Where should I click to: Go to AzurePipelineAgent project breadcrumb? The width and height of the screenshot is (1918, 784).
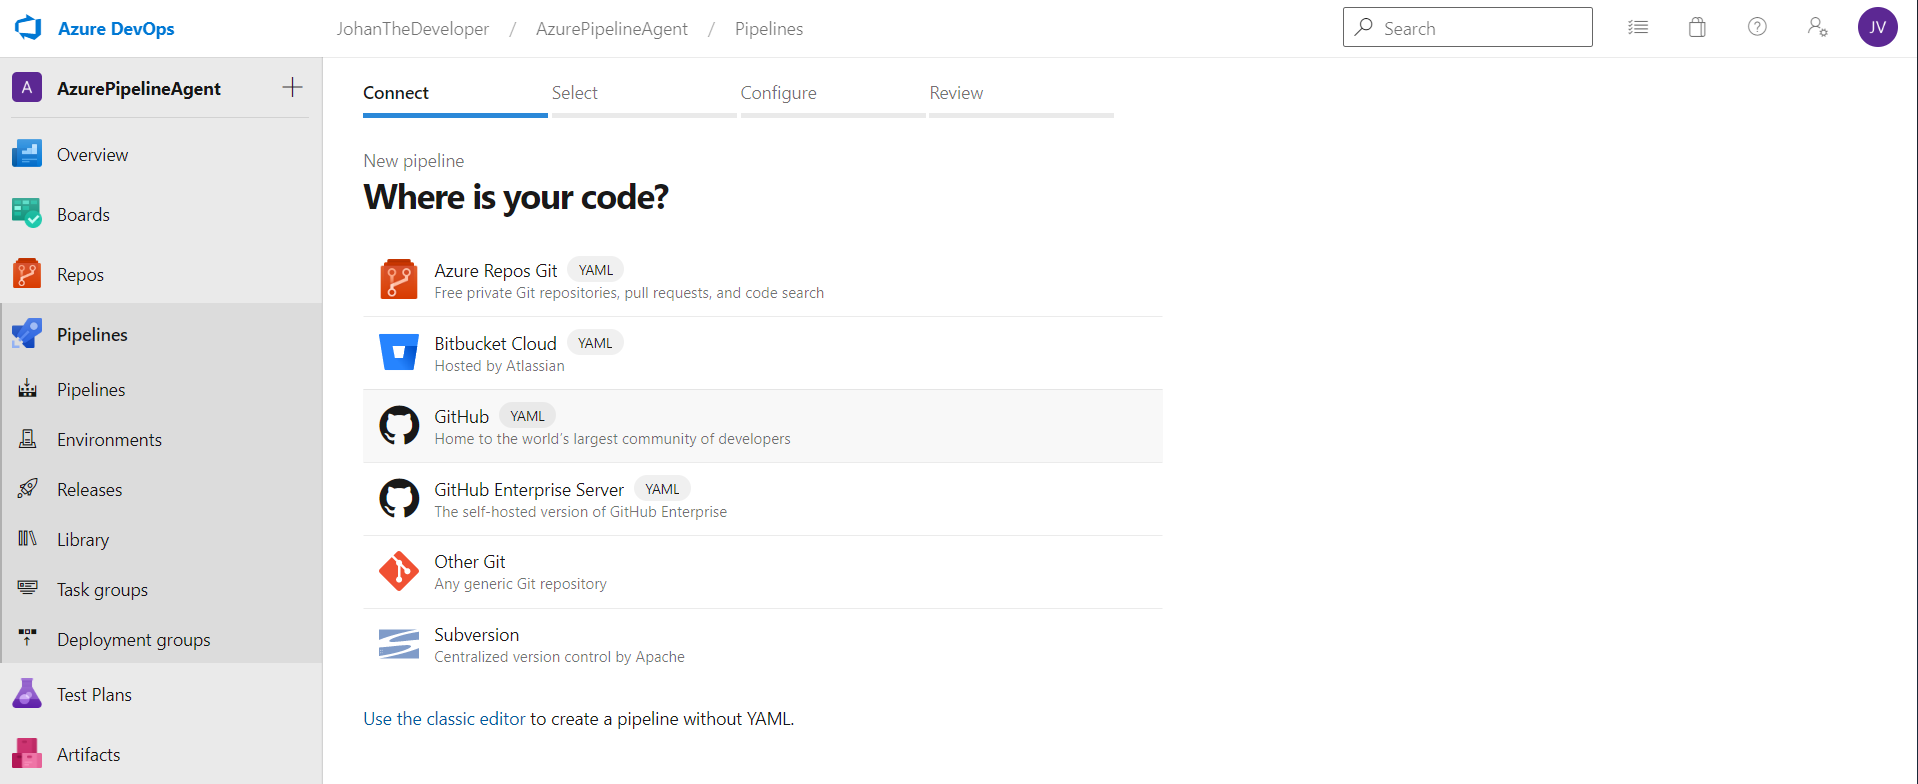click(612, 29)
